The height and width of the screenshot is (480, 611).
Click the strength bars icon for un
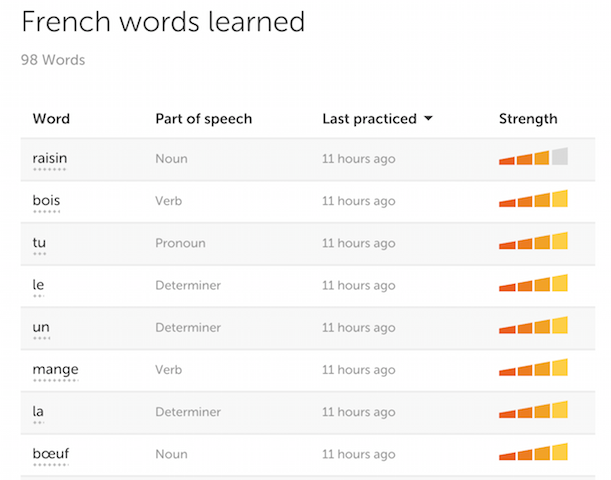pyautogui.click(x=533, y=327)
